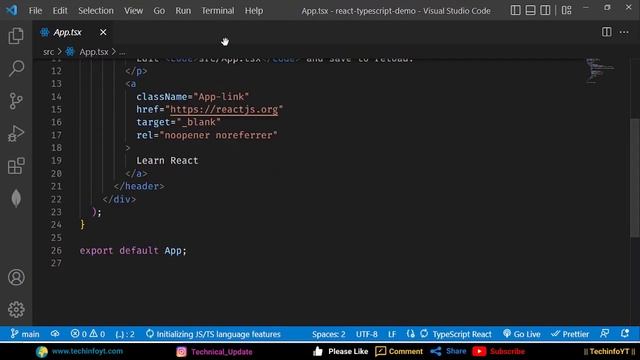Screen dimensions: 640x360
Task: Click Initializing JS/TS language features status
Action: click(213, 334)
